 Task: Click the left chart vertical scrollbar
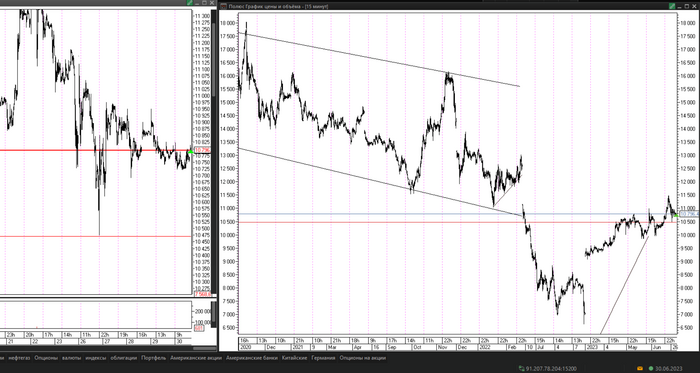pos(214,152)
